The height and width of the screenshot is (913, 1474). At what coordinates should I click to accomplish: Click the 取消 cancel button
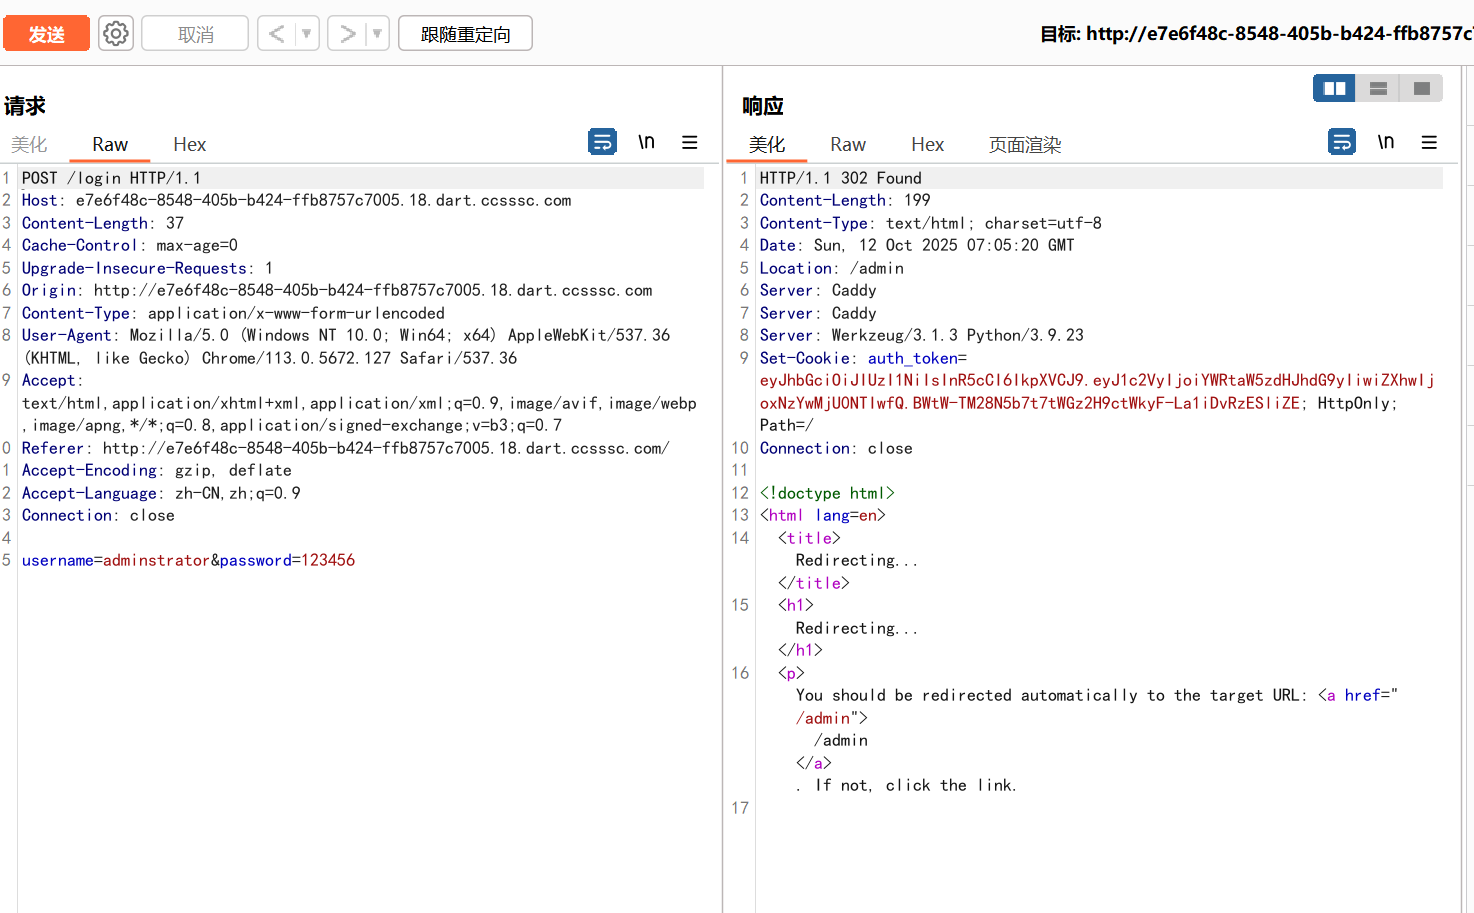[195, 34]
